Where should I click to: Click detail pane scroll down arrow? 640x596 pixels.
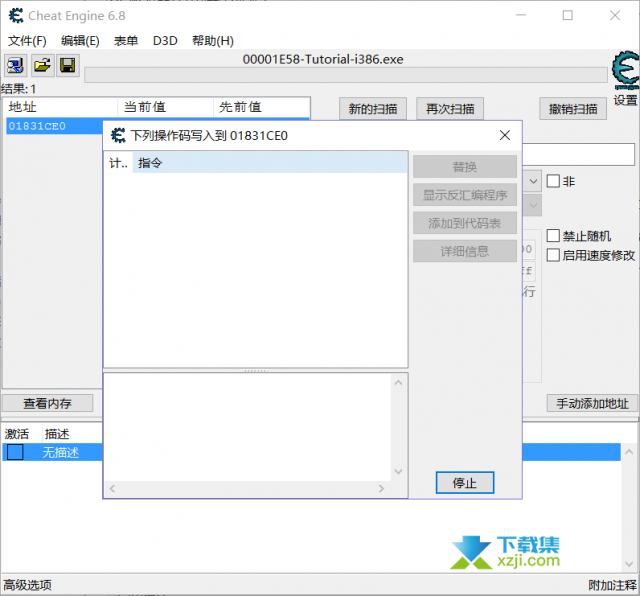[399, 472]
